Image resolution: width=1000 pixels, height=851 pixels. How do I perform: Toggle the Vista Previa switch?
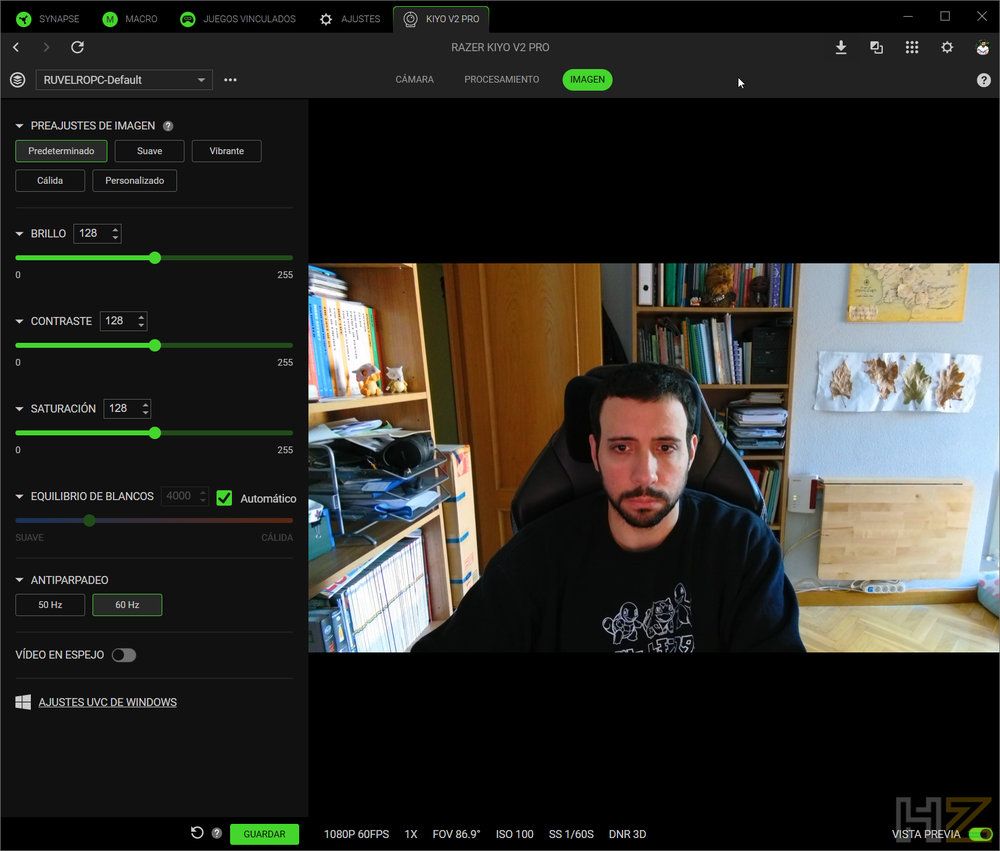point(980,834)
